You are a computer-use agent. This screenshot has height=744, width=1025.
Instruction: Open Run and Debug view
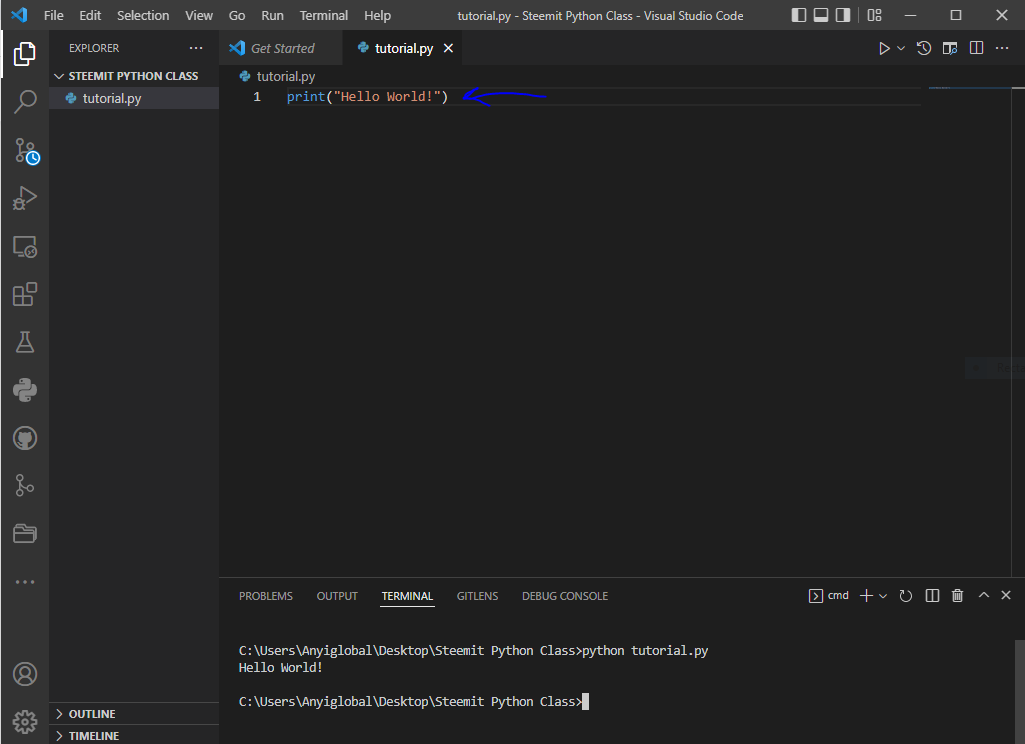pos(25,199)
